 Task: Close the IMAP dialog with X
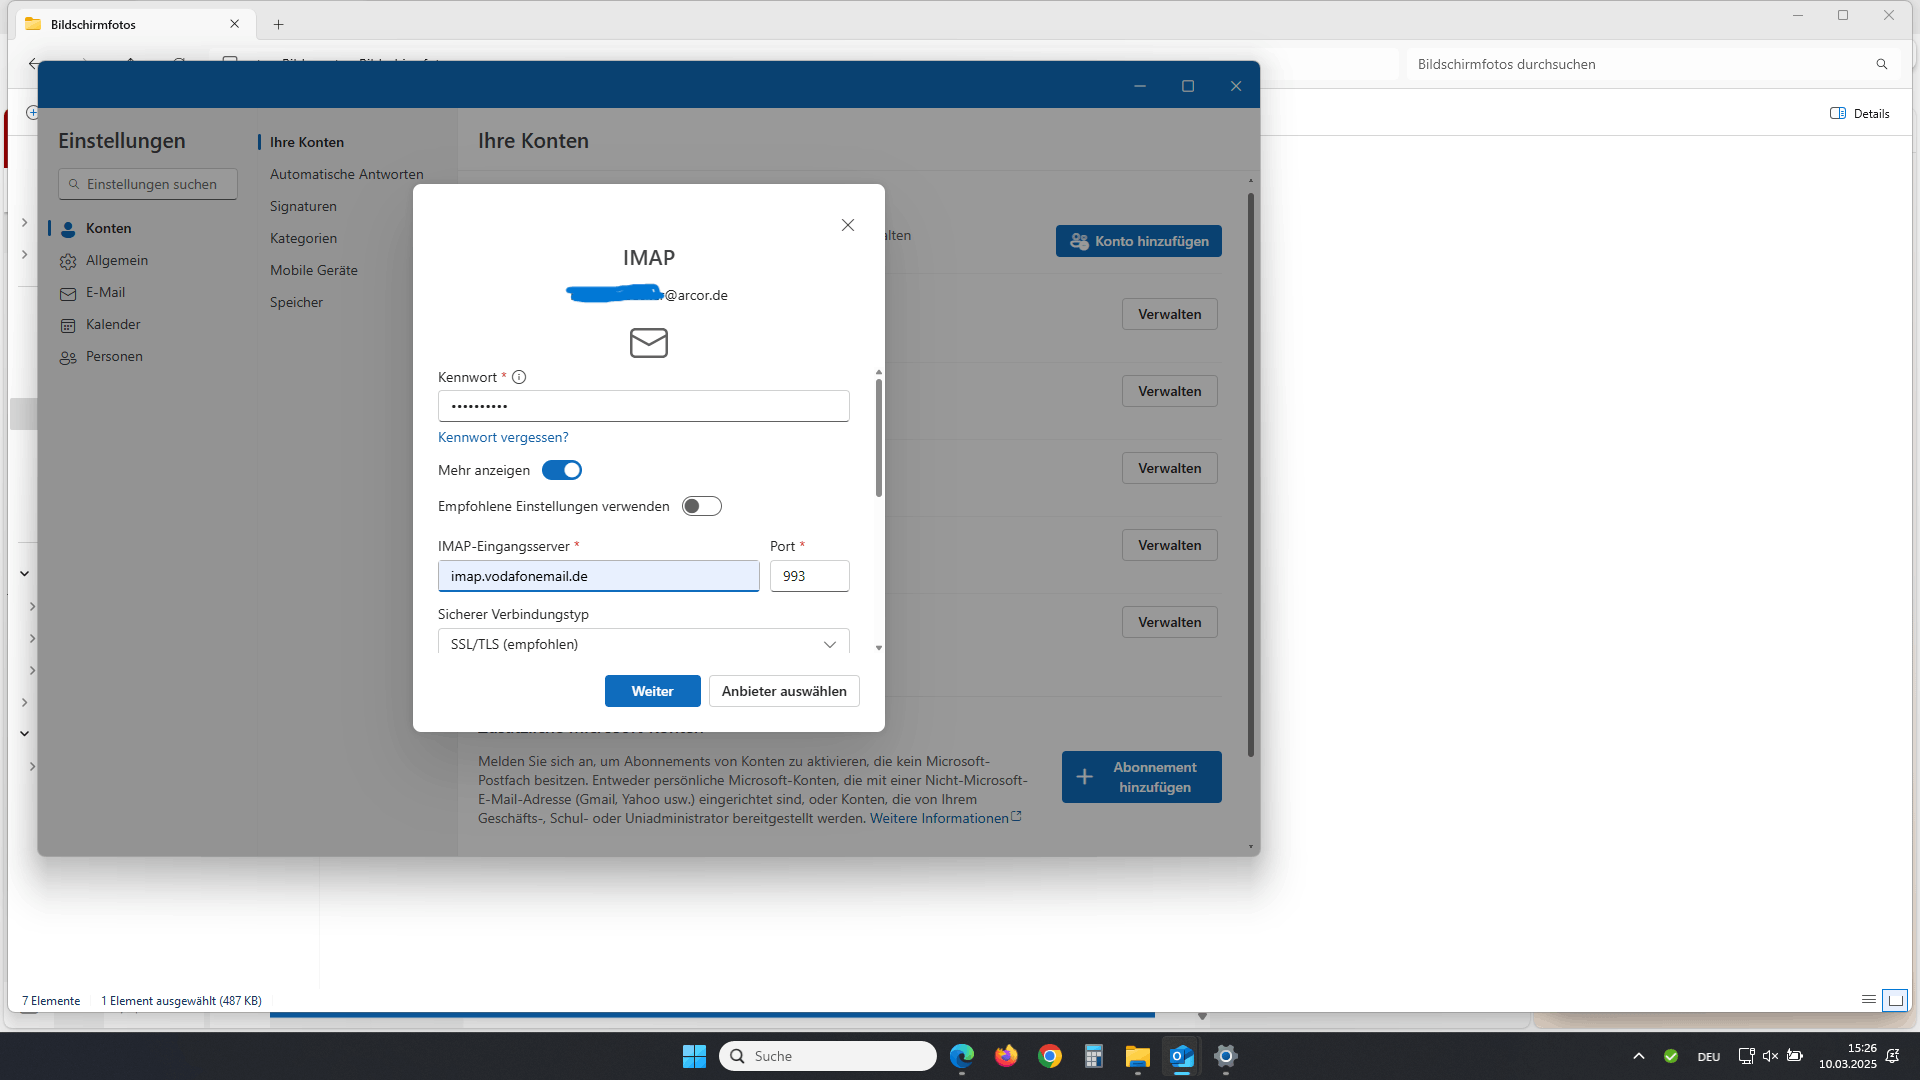coord(848,225)
